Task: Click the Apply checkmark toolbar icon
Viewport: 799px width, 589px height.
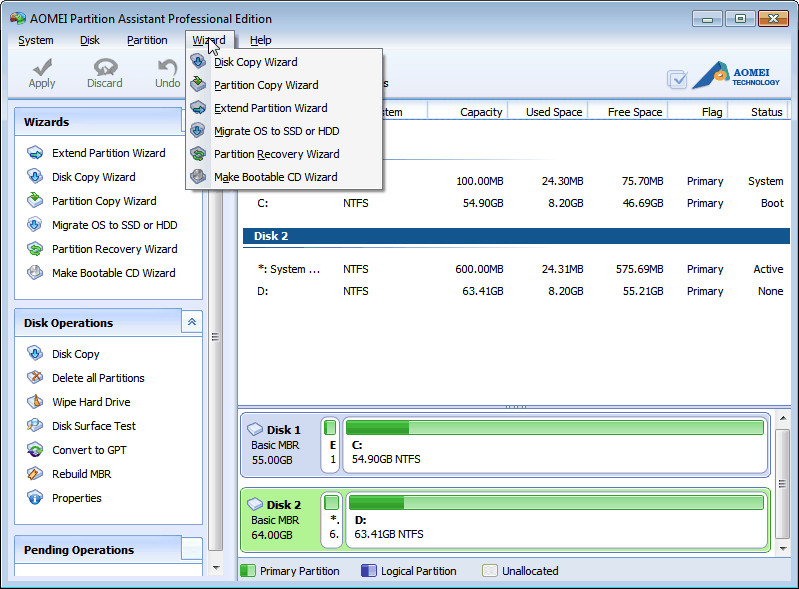Action: click(42, 67)
